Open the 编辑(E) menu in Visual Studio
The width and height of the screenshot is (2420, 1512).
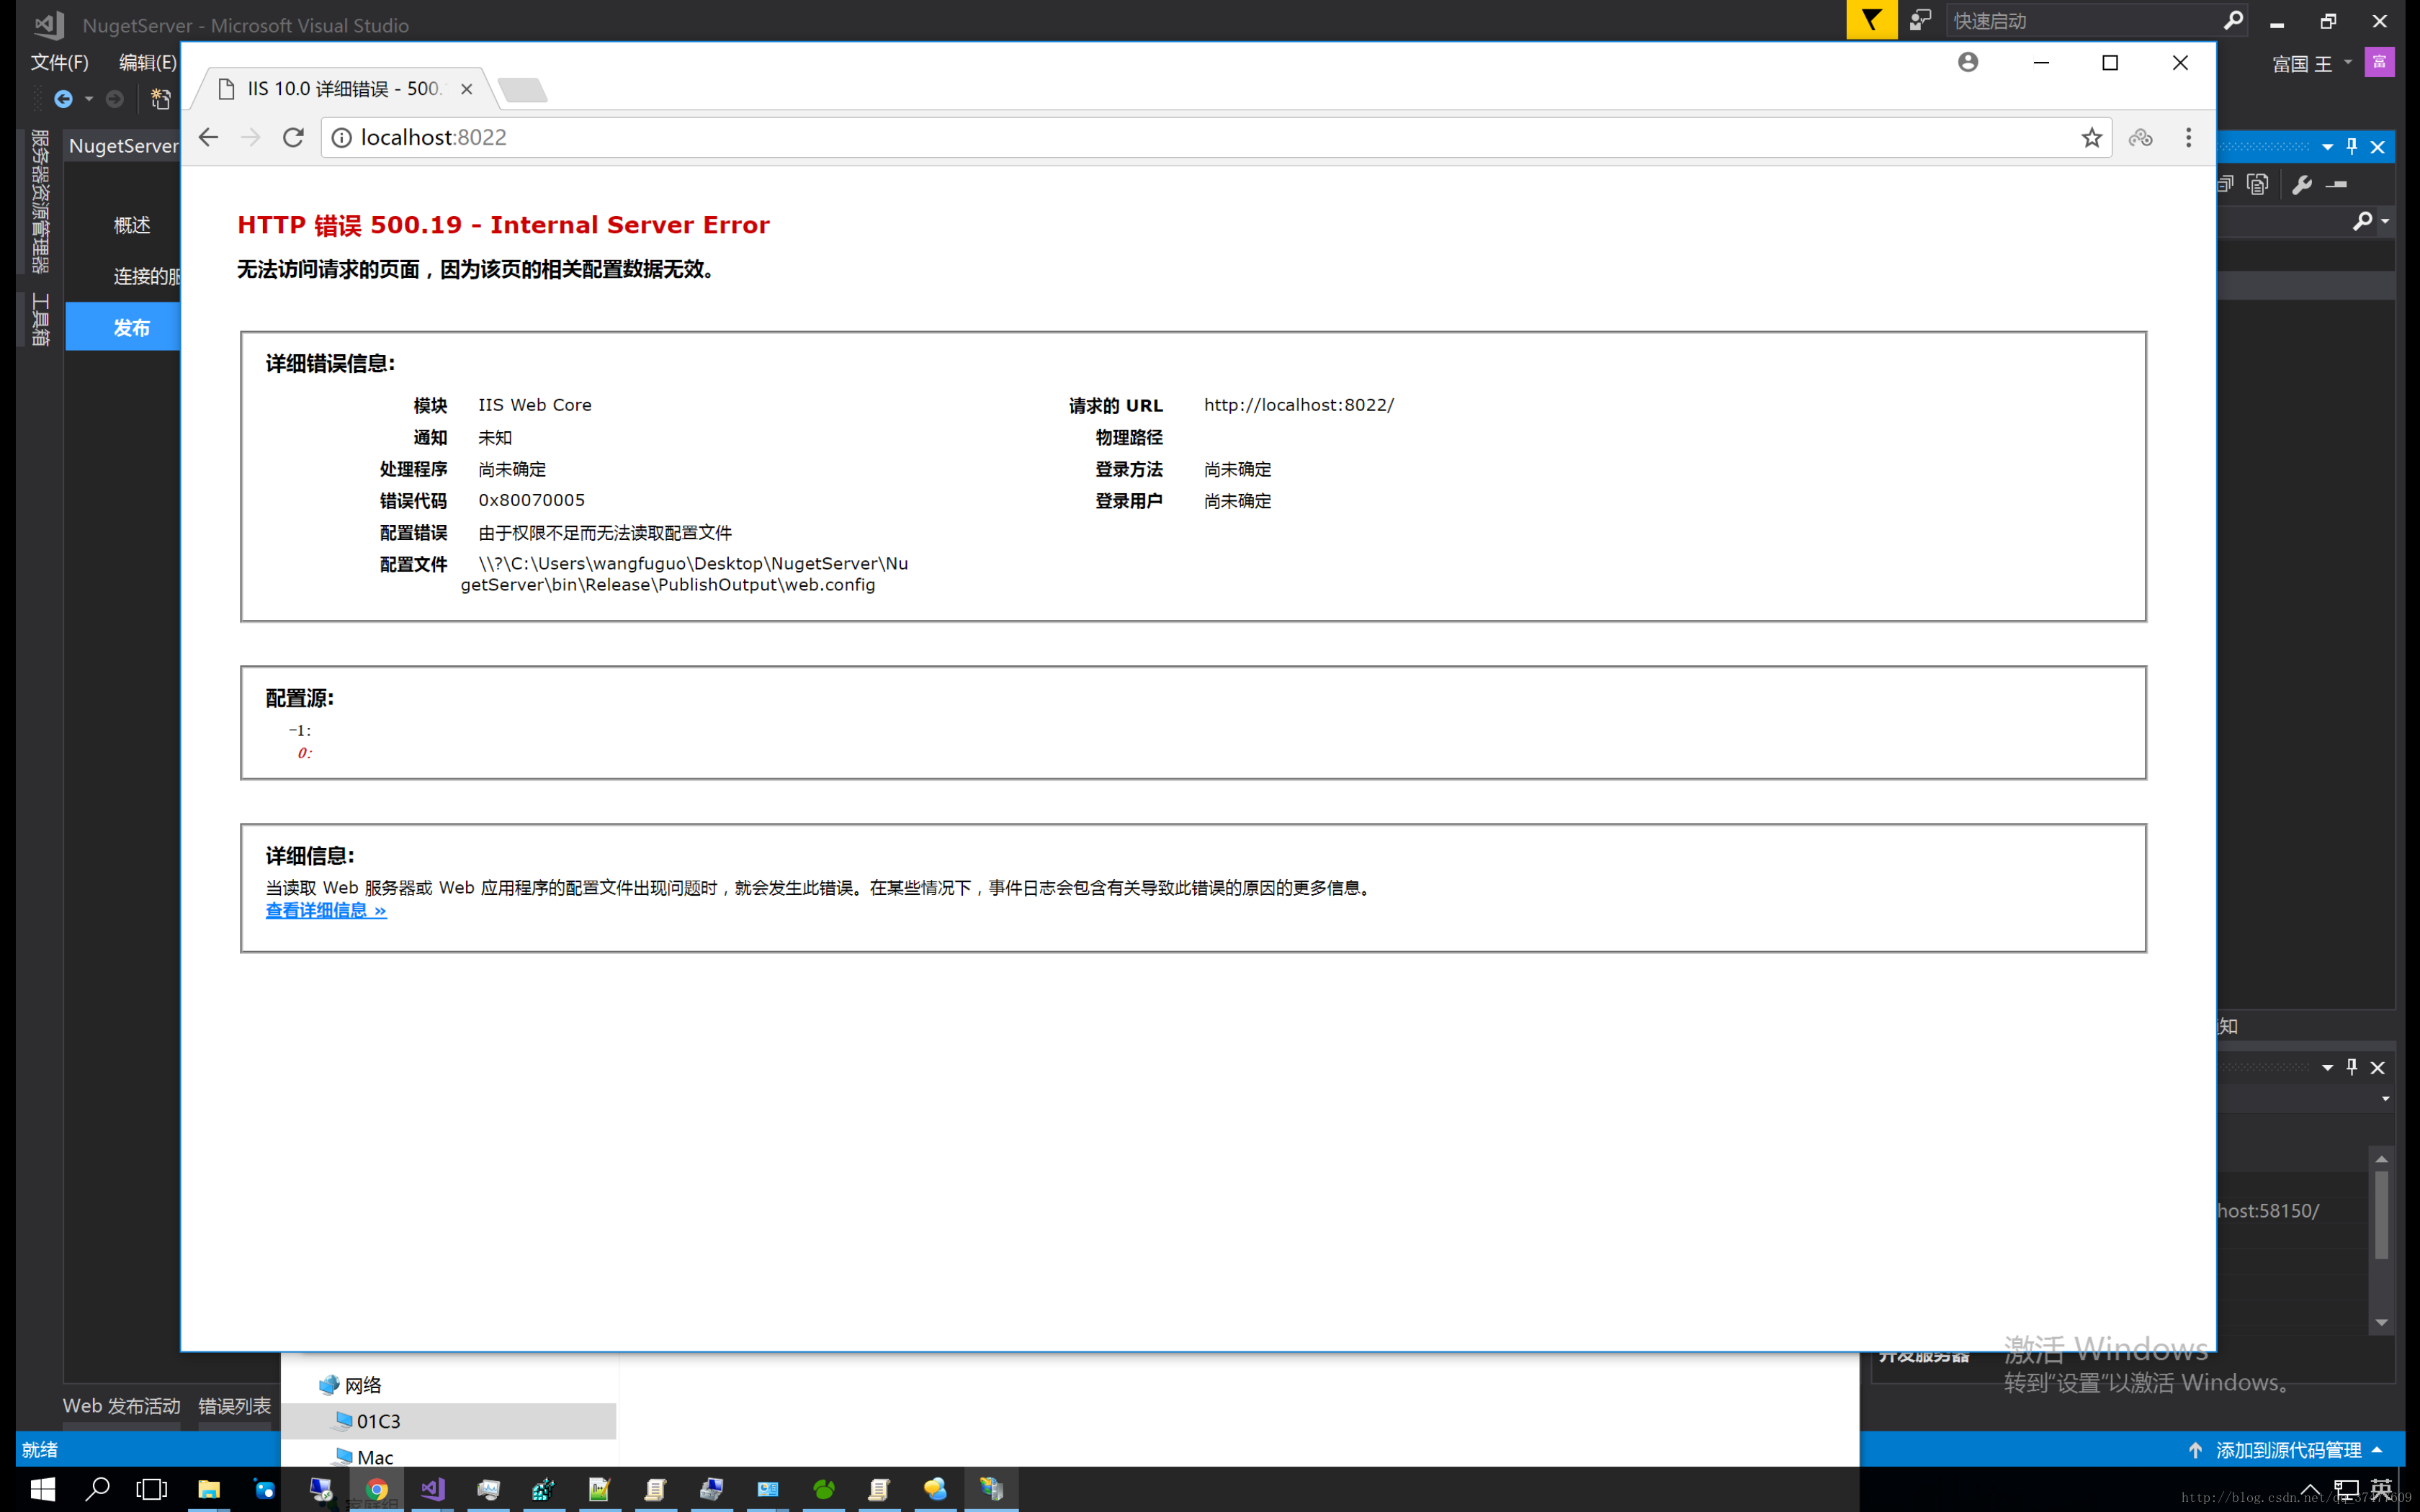[x=147, y=62]
